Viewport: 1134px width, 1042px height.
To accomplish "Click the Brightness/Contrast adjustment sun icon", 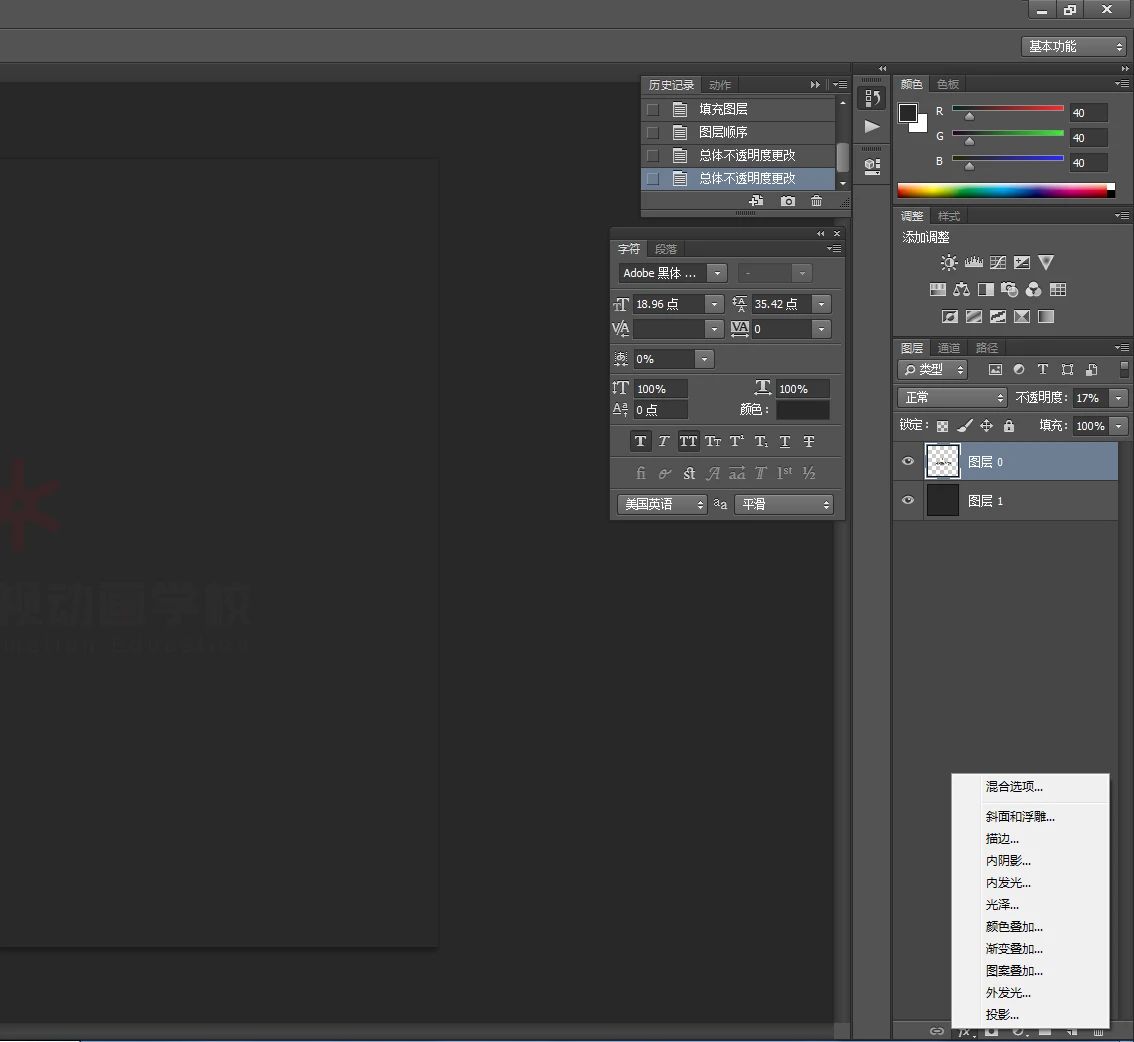I will (948, 263).
